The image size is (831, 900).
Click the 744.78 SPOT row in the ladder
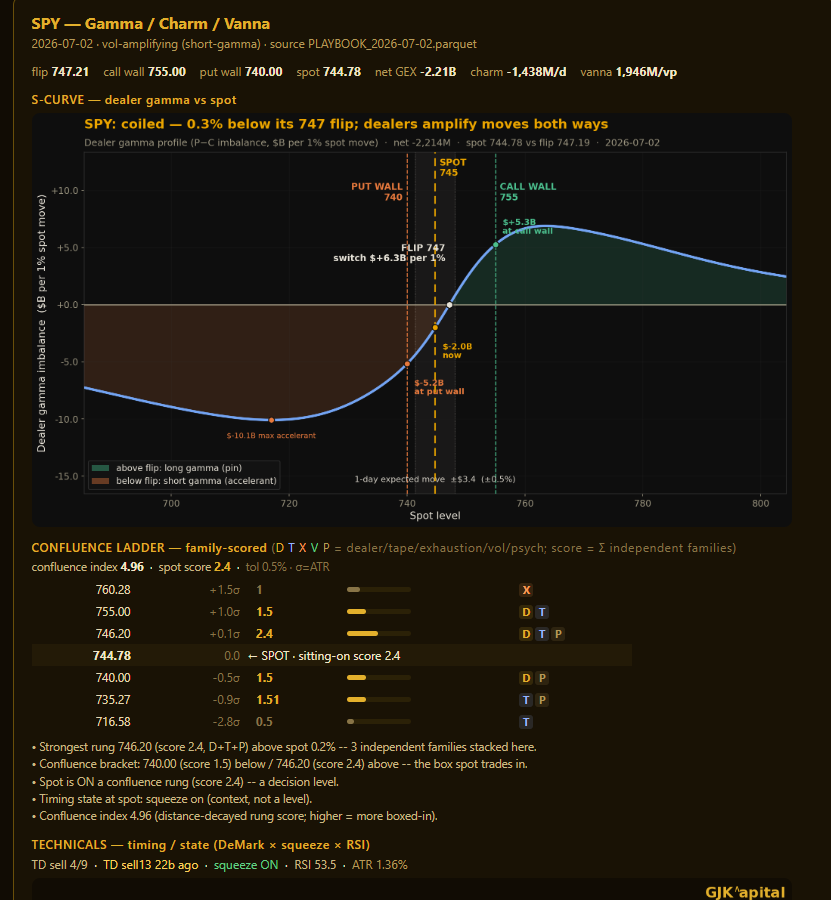332,655
